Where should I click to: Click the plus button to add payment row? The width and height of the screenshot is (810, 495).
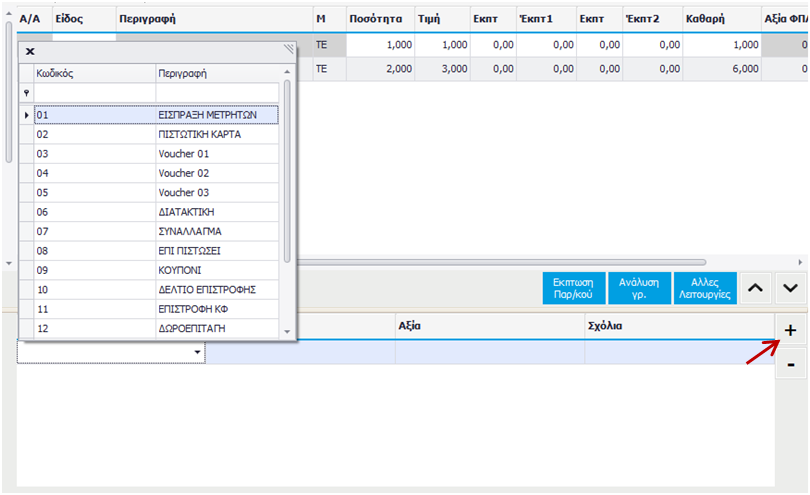pyautogui.click(x=790, y=330)
